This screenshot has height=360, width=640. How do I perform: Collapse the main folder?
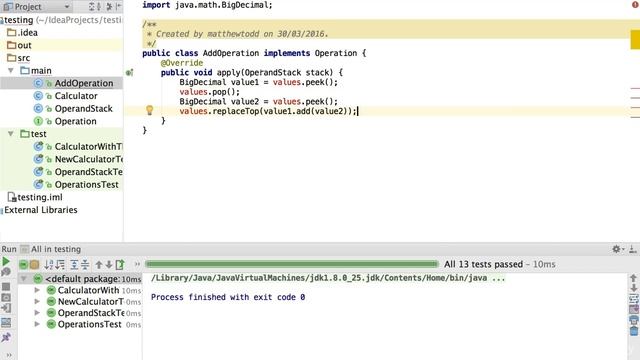point(11,71)
